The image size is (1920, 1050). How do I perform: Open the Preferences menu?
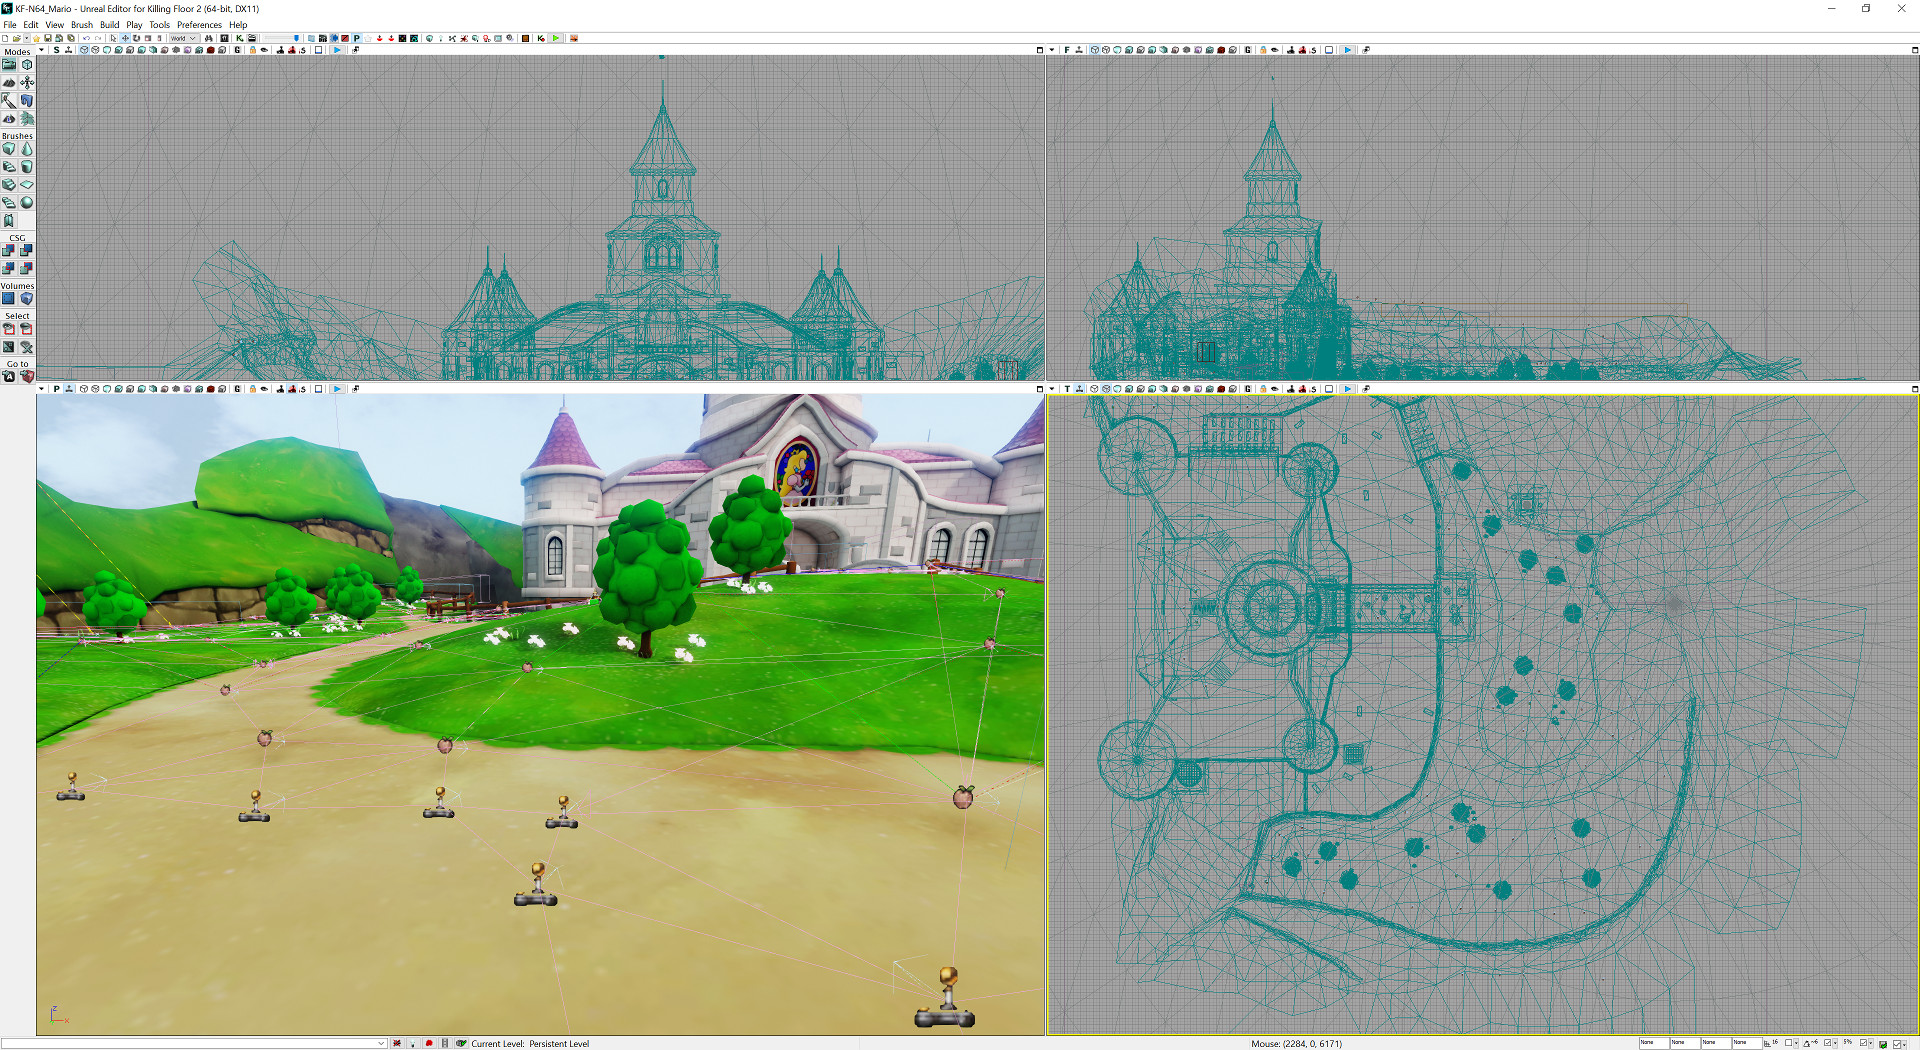click(200, 25)
